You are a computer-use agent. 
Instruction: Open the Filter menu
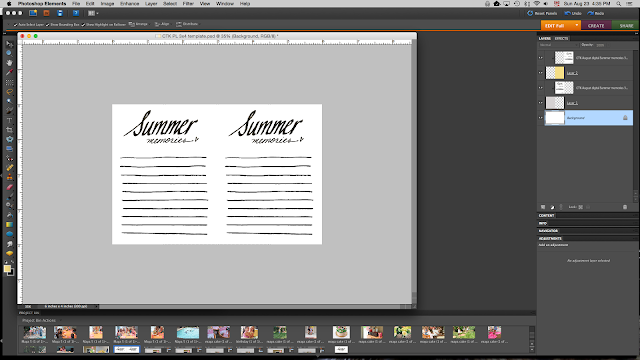click(x=188, y=4)
